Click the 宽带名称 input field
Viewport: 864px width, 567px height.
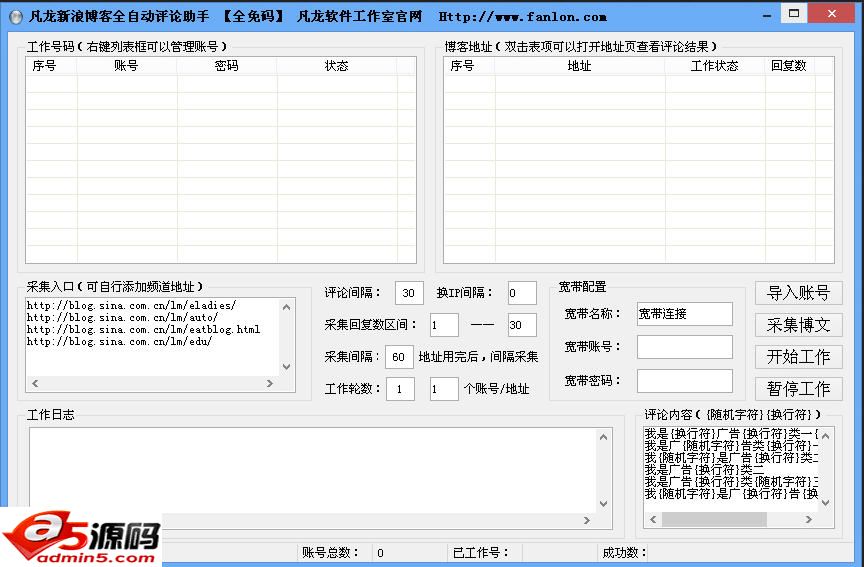point(685,314)
